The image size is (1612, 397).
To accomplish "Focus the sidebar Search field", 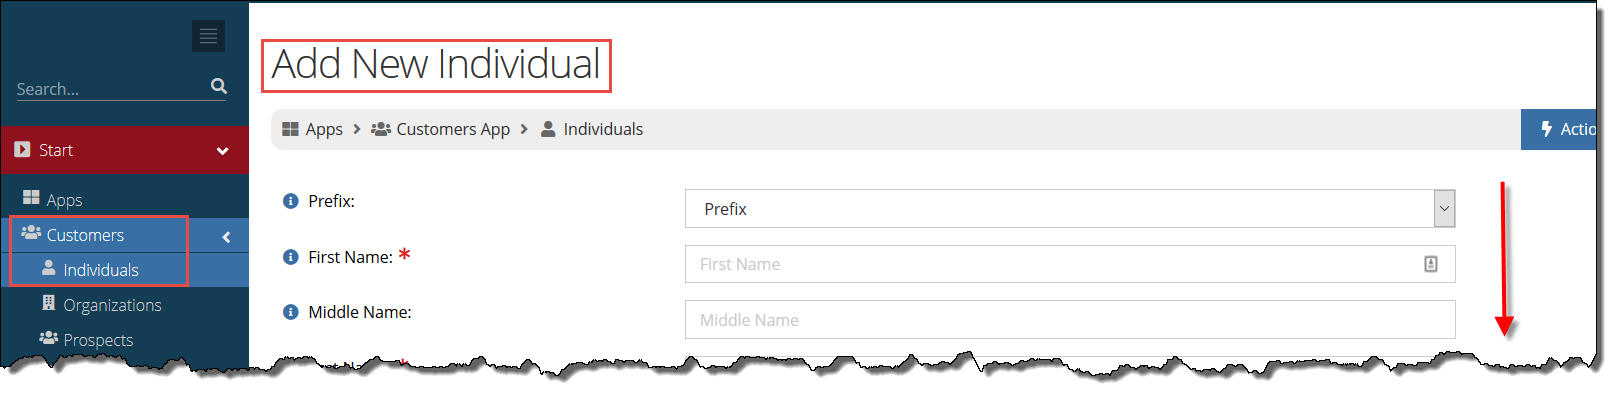I will pos(111,89).
